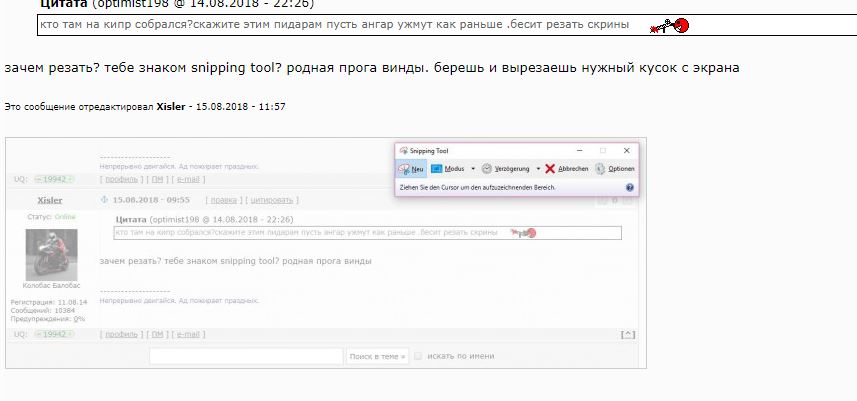Focus the topic search text field
Screen dimensions: 857x401
[246, 356]
